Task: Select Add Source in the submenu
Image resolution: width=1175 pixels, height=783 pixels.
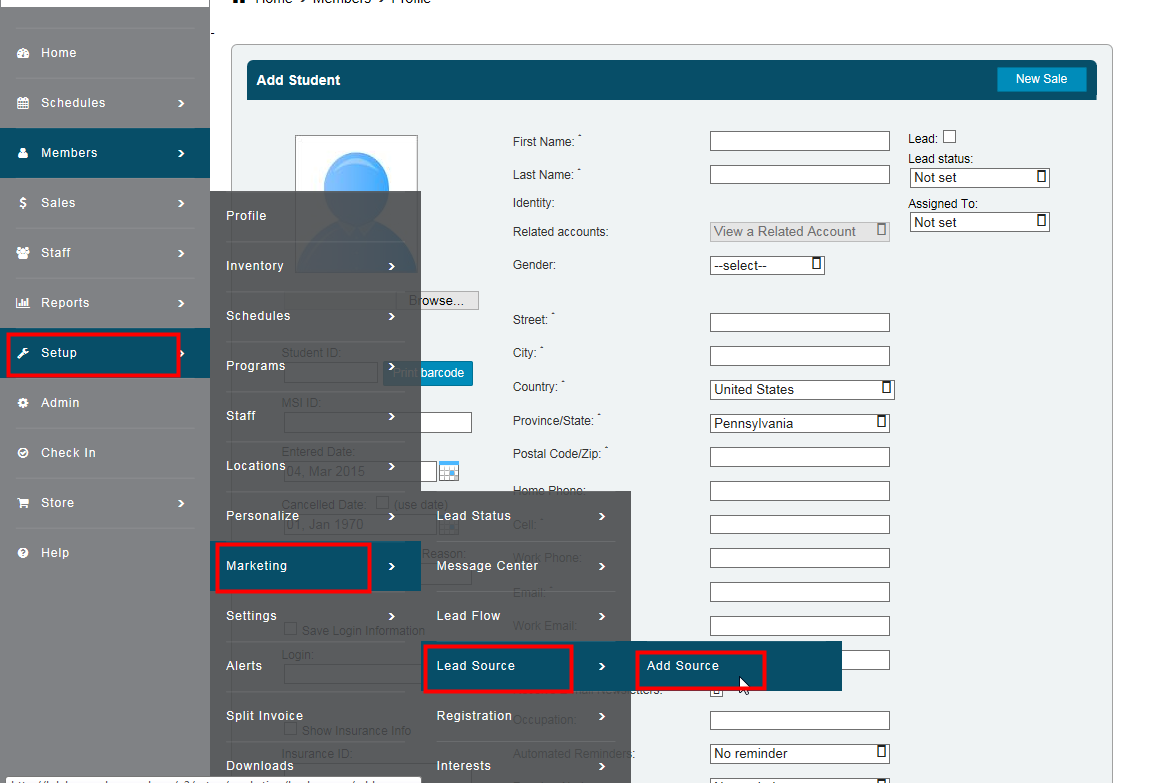Action: tap(683, 666)
